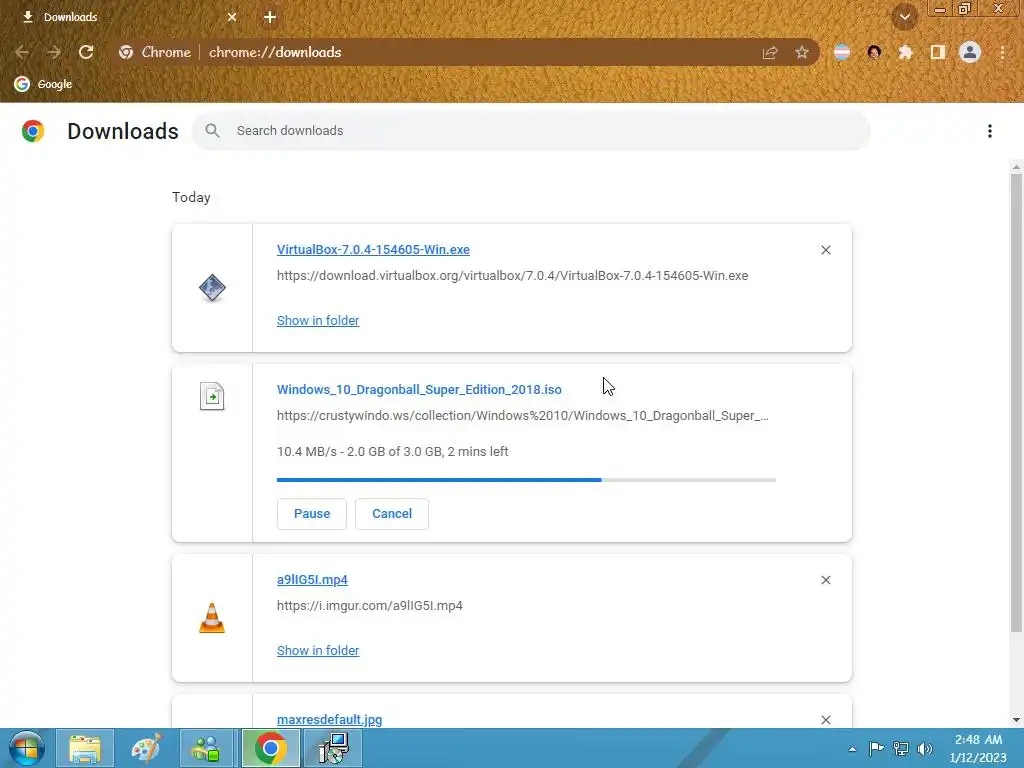
Task: Click the Chrome logo beside Downloads title
Action: 33,131
